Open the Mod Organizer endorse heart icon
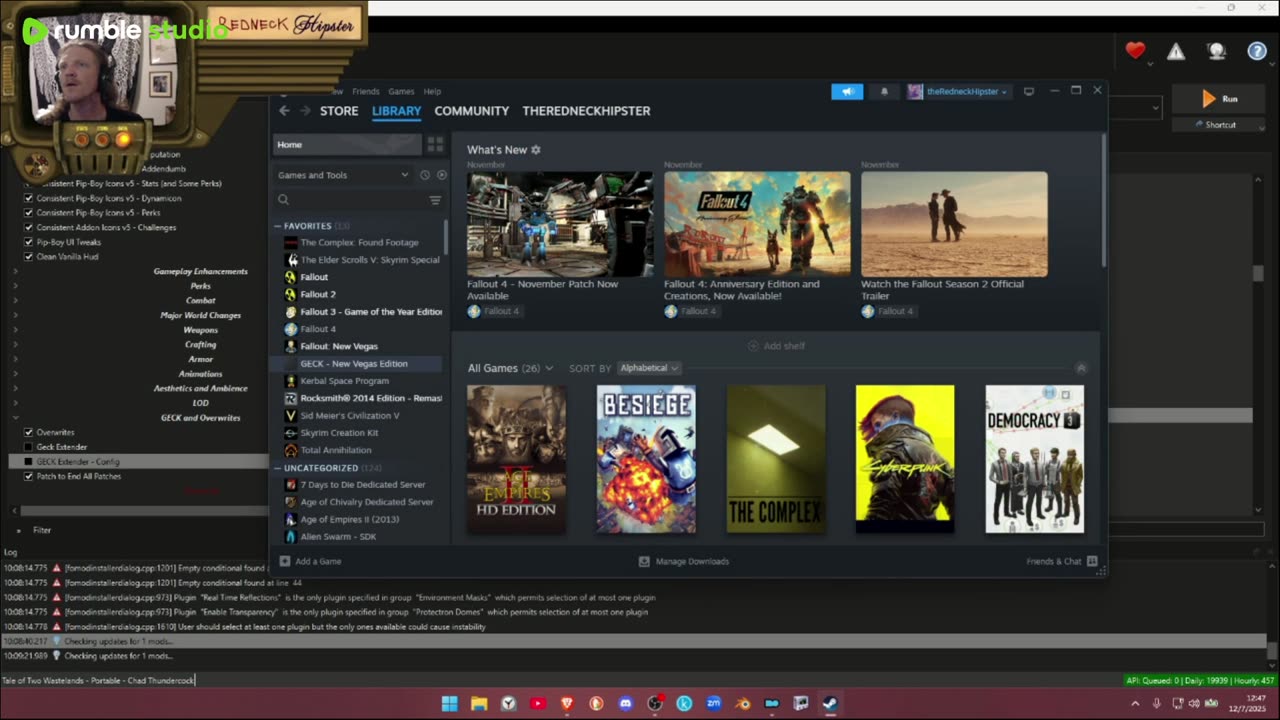Image resolution: width=1280 pixels, height=720 pixels. [x=1135, y=51]
